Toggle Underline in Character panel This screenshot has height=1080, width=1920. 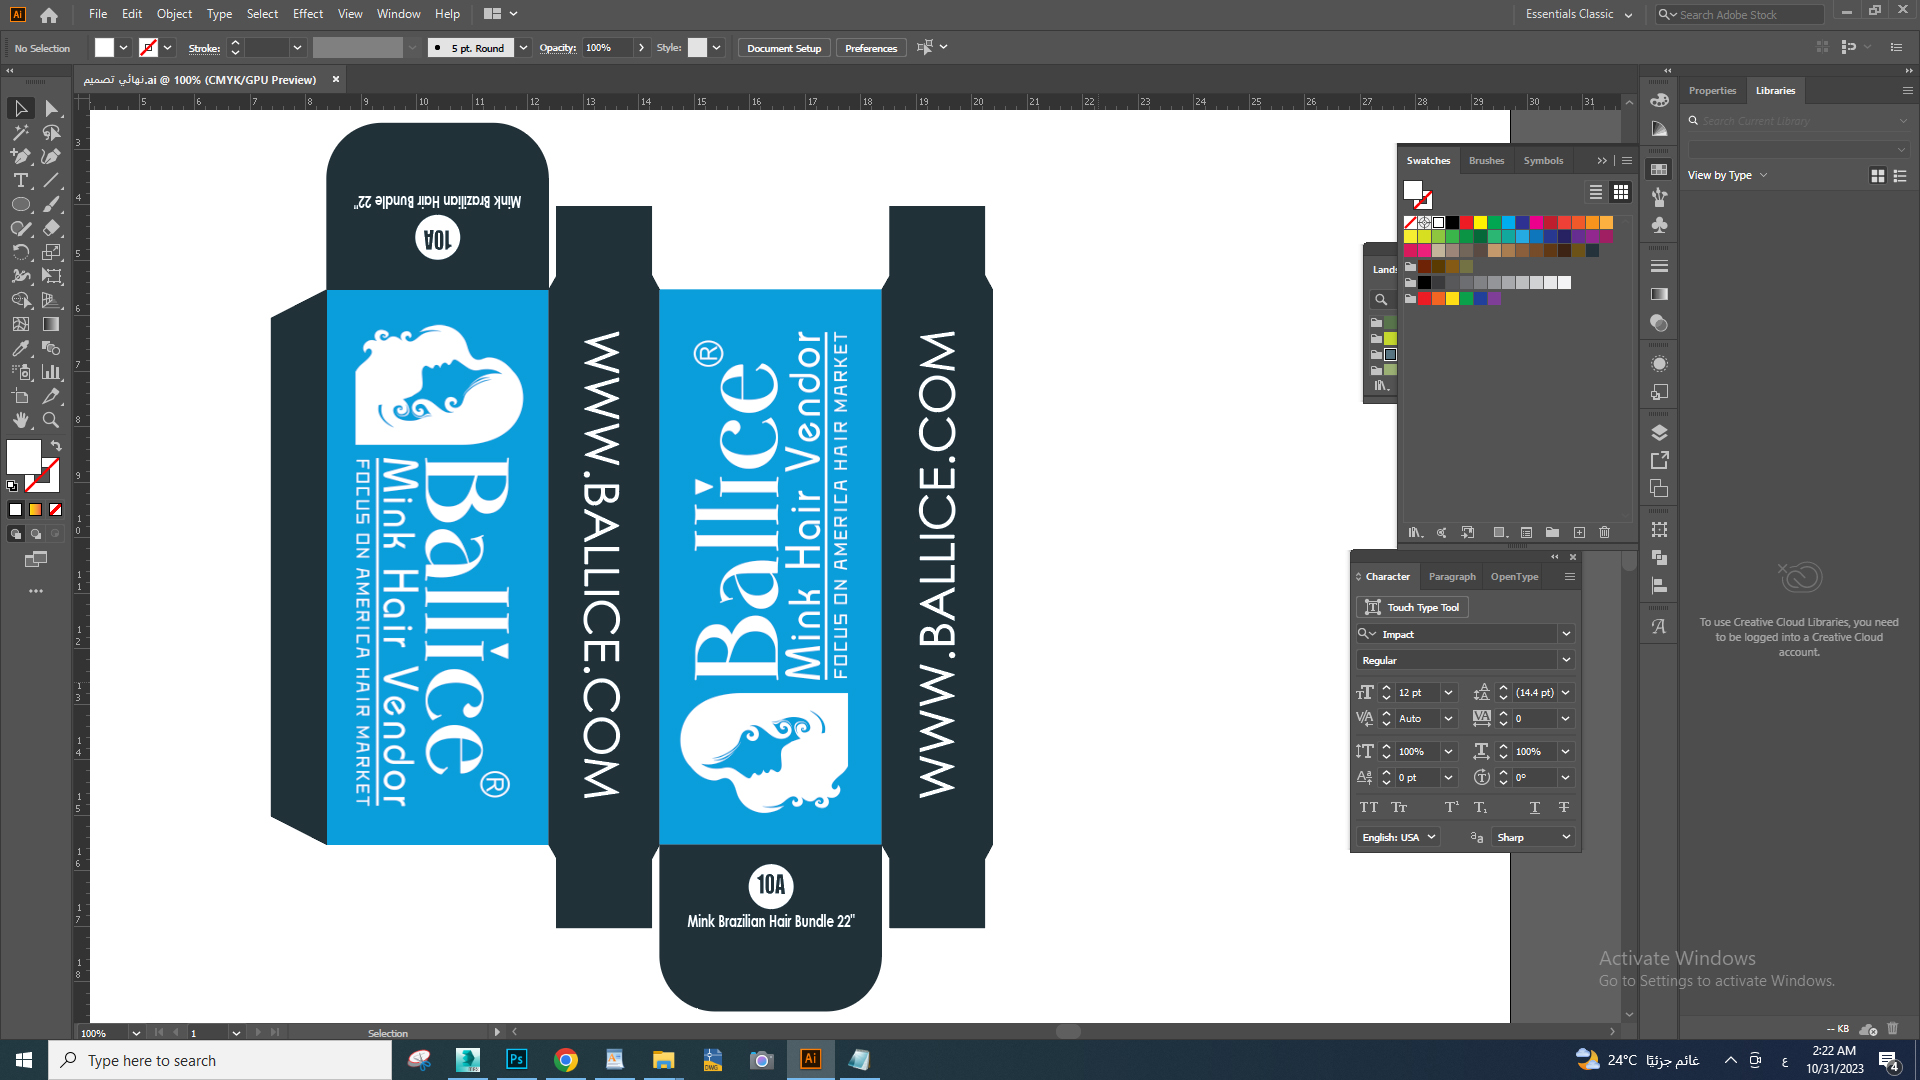pyautogui.click(x=1535, y=807)
